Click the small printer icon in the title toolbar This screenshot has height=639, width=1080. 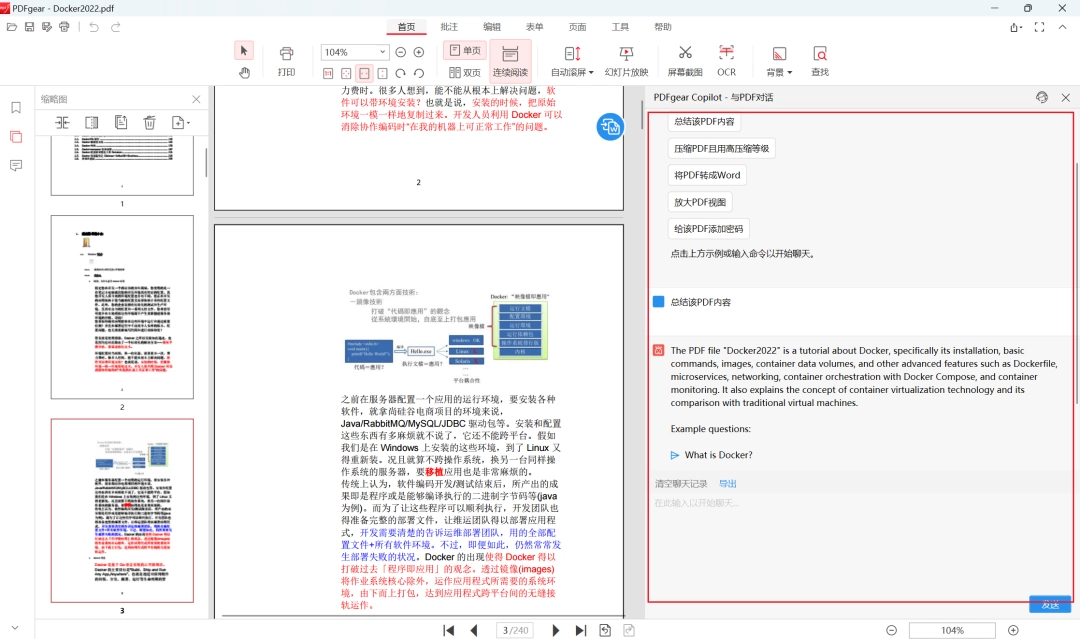tap(64, 27)
